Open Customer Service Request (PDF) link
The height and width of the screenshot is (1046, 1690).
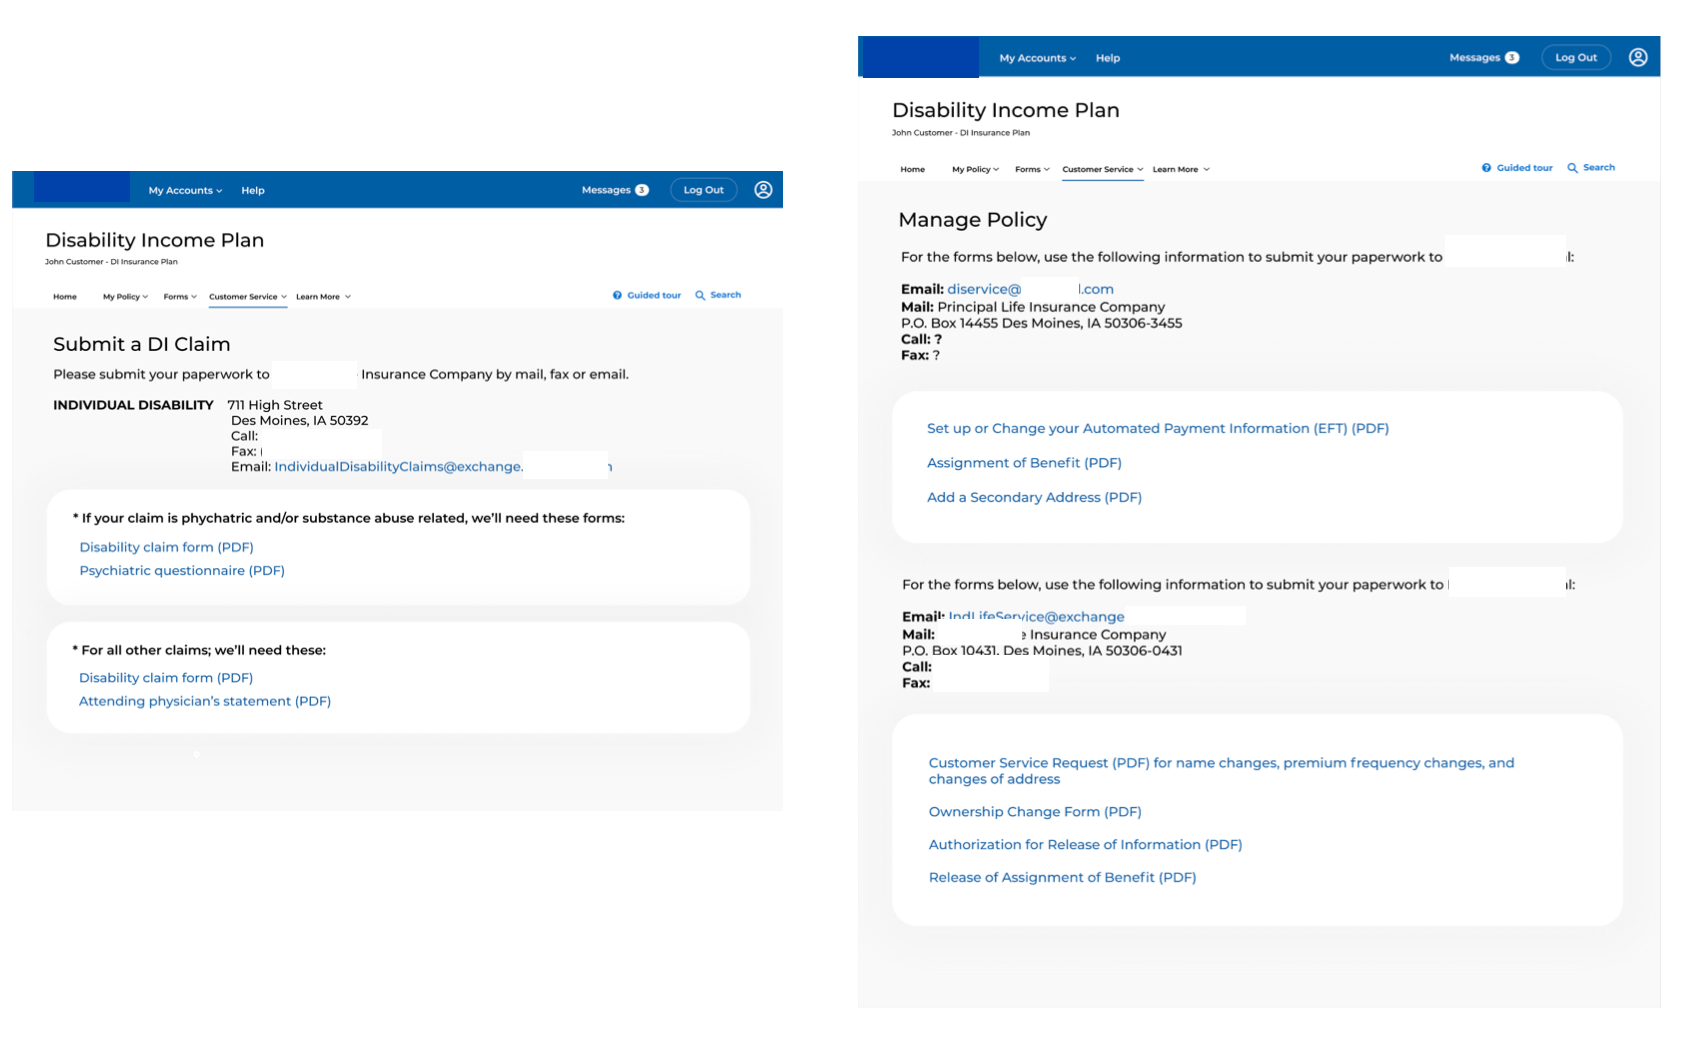pos(1221,771)
